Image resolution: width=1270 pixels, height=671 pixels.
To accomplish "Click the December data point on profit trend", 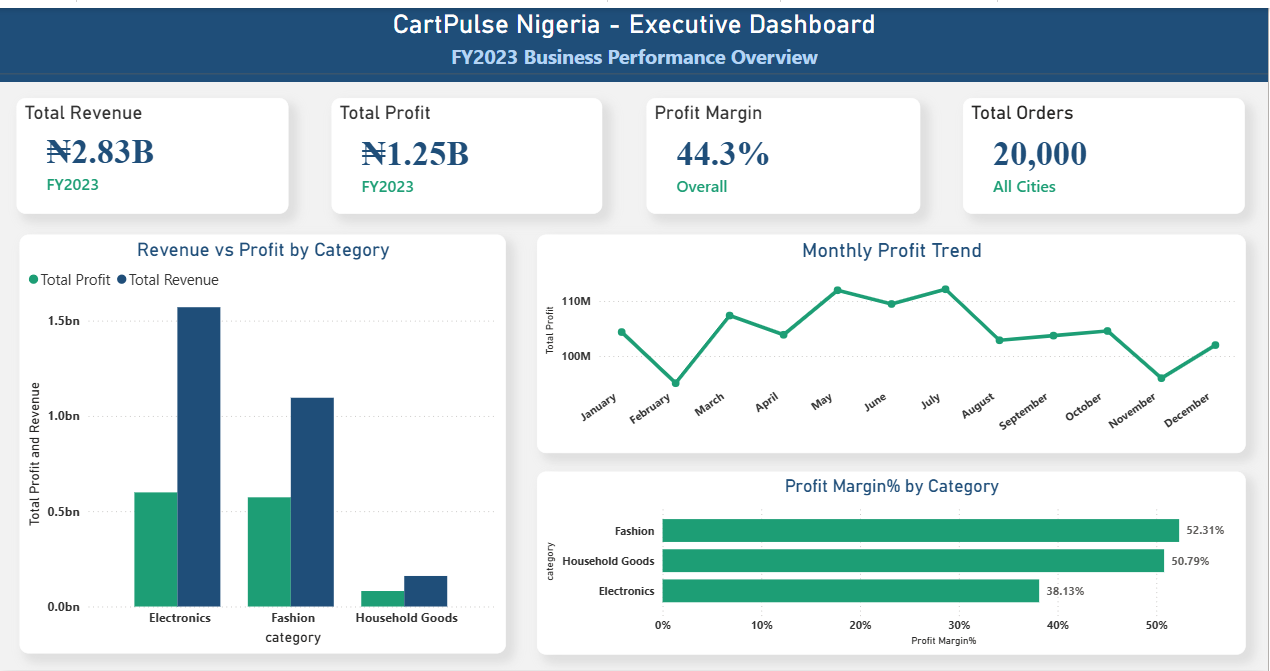I will point(1215,345).
